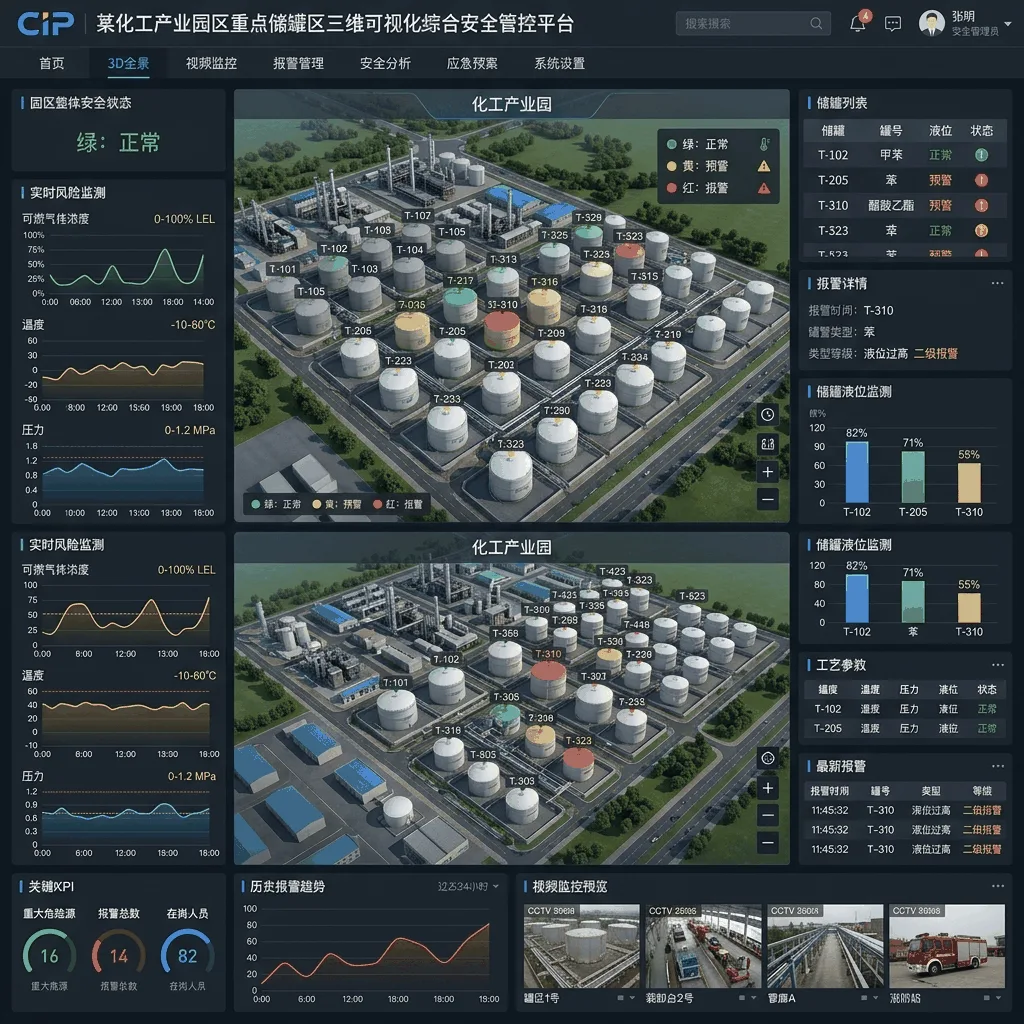
Task: Click into the header search field
Action: point(753,24)
